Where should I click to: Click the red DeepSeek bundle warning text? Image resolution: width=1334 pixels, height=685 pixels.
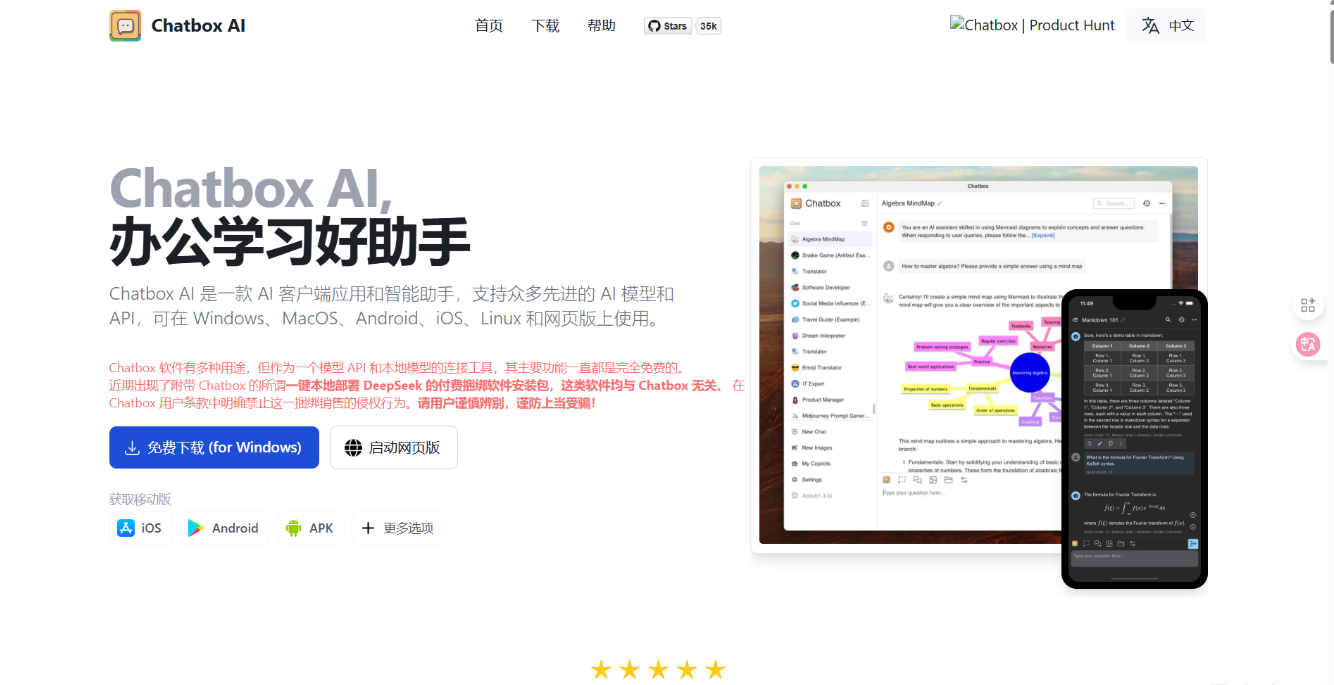click(x=427, y=385)
